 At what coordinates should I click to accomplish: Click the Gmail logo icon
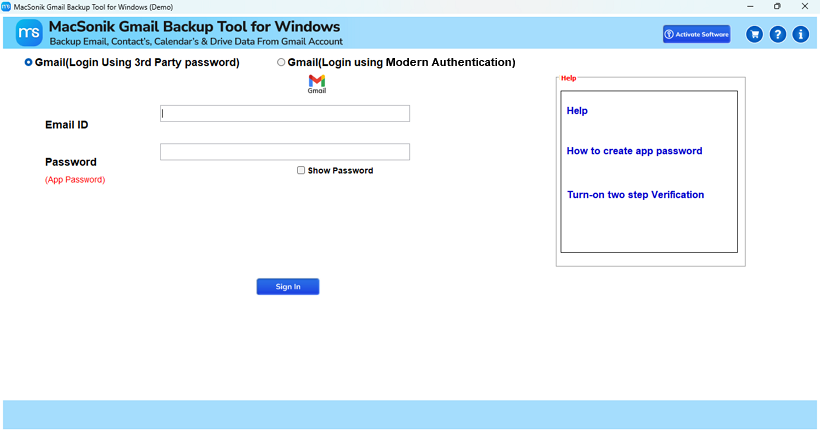[317, 84]
